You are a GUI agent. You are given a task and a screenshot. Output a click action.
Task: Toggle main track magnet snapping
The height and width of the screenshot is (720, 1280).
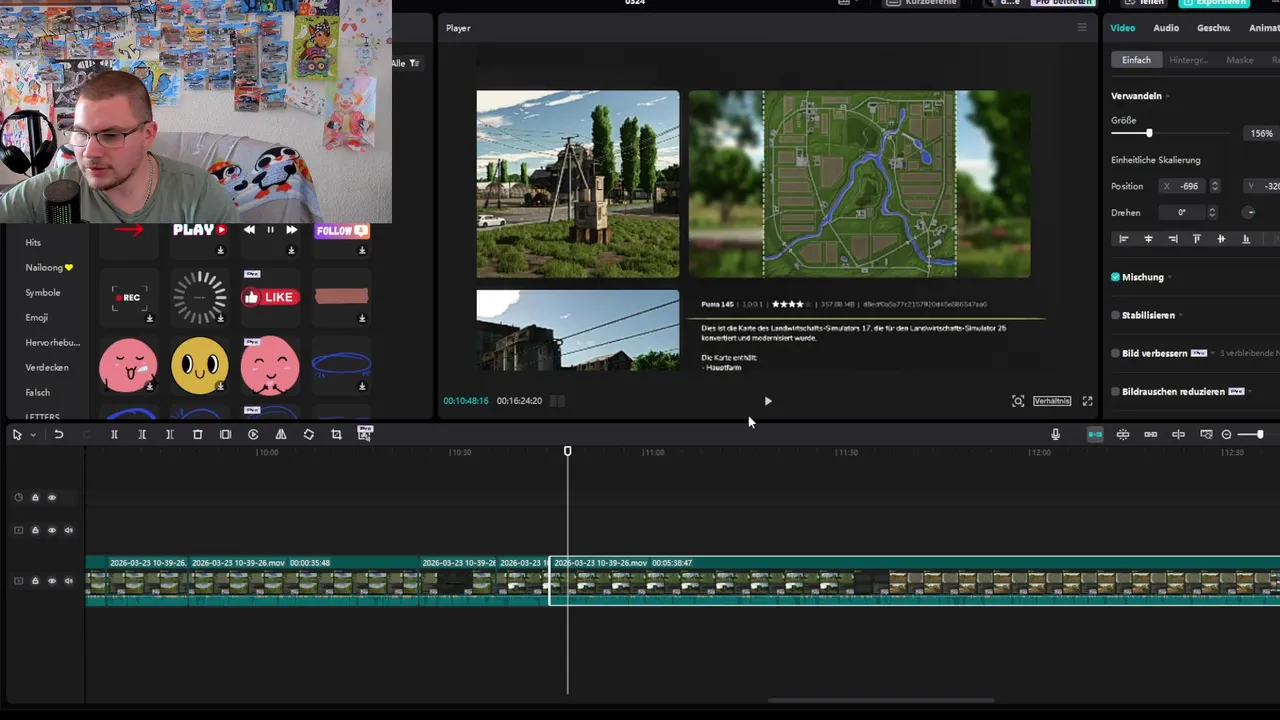1095,434
